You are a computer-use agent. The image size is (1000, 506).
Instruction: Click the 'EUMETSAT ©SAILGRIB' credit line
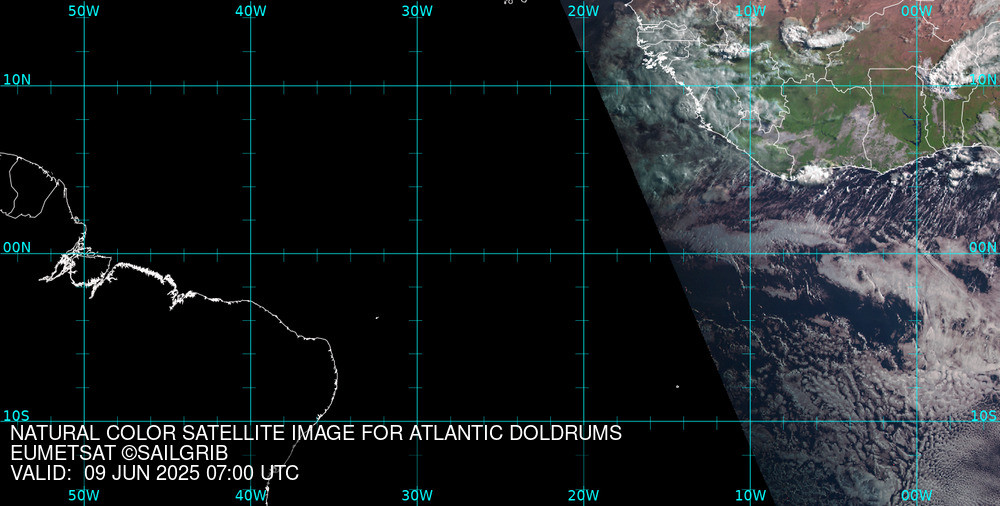pyautogui.click(x=119, y=453)
